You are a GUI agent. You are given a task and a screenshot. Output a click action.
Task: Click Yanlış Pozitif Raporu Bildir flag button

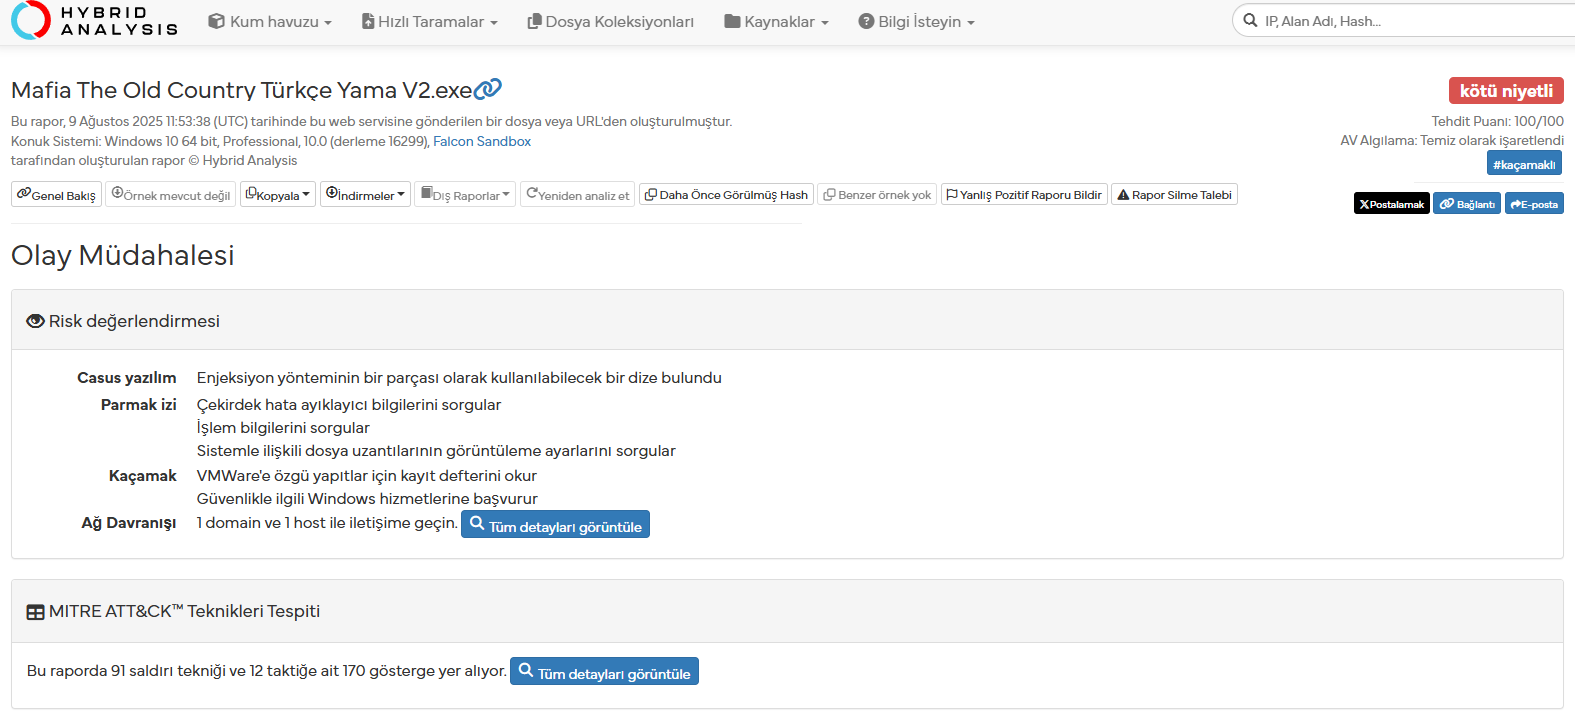click(x=1024, y=195)
